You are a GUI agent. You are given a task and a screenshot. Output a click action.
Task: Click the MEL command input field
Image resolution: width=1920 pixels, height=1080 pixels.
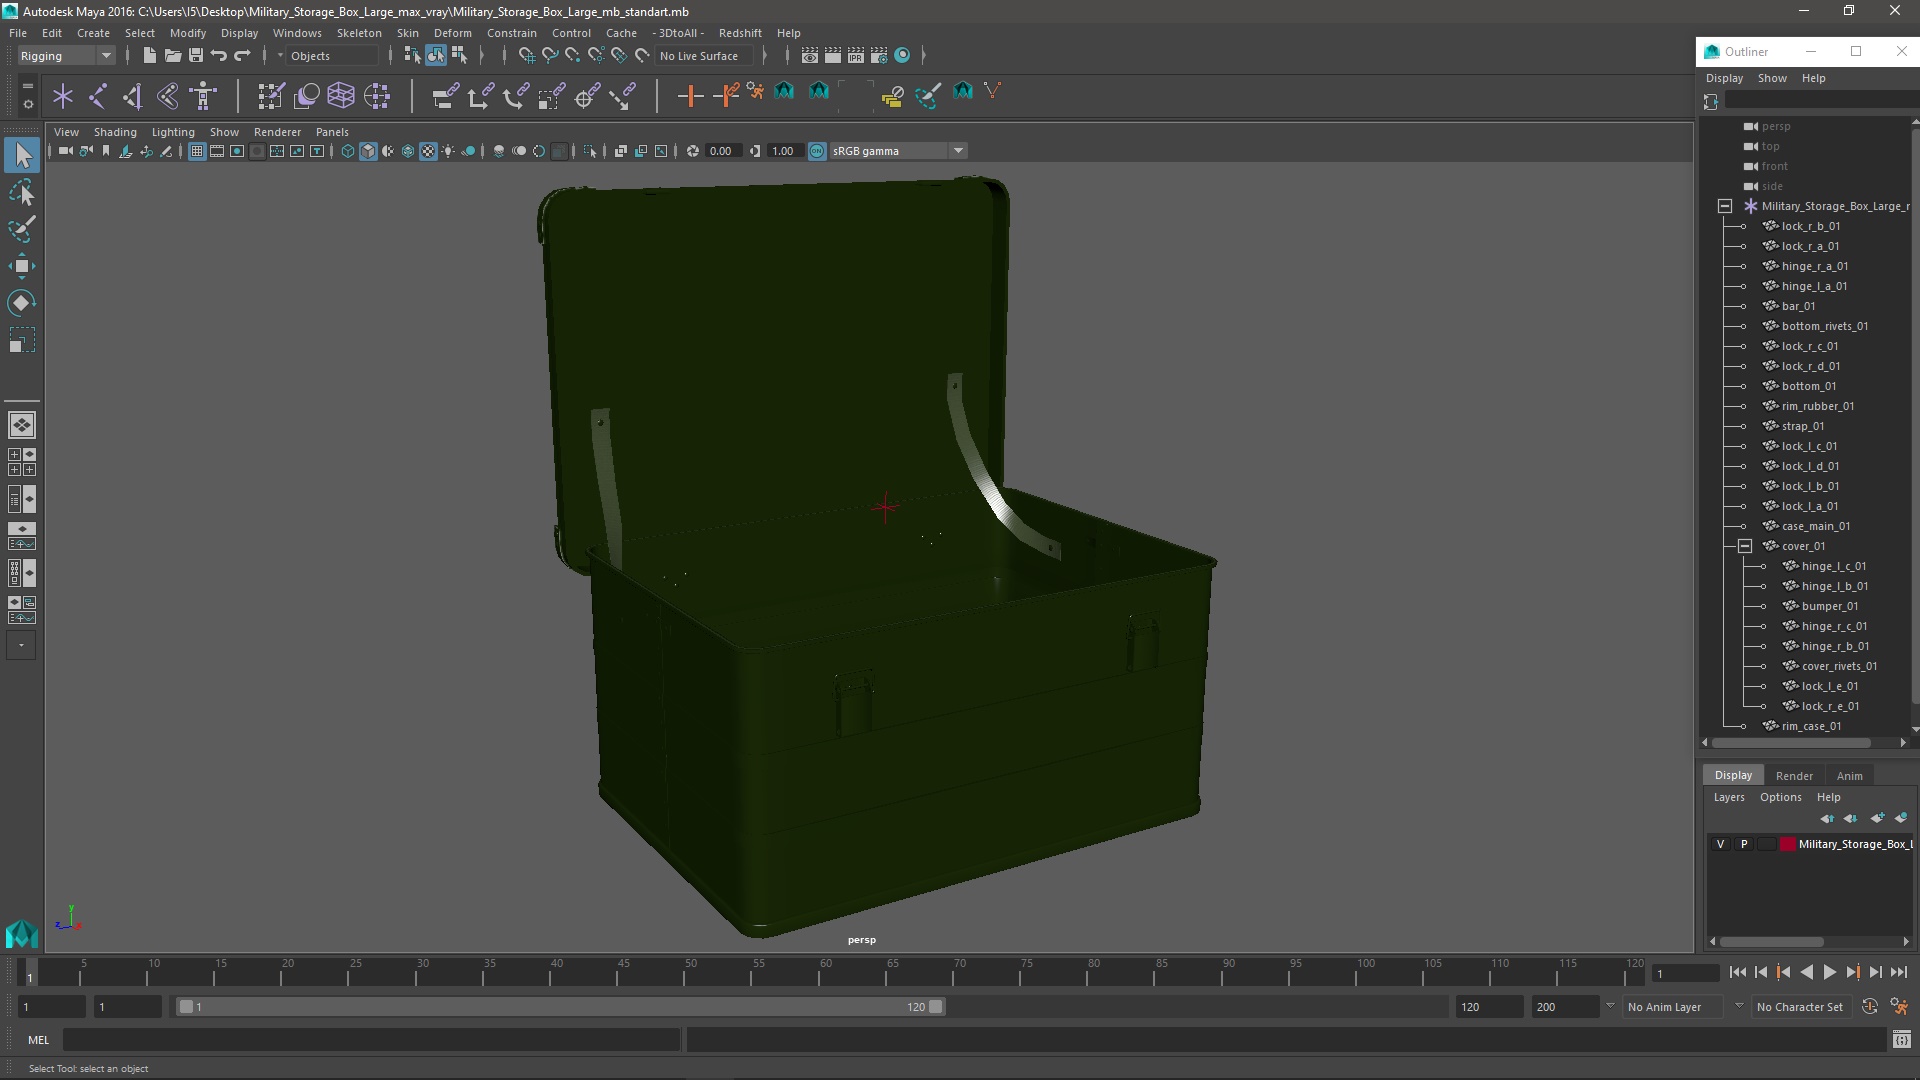pos(372,1040)
